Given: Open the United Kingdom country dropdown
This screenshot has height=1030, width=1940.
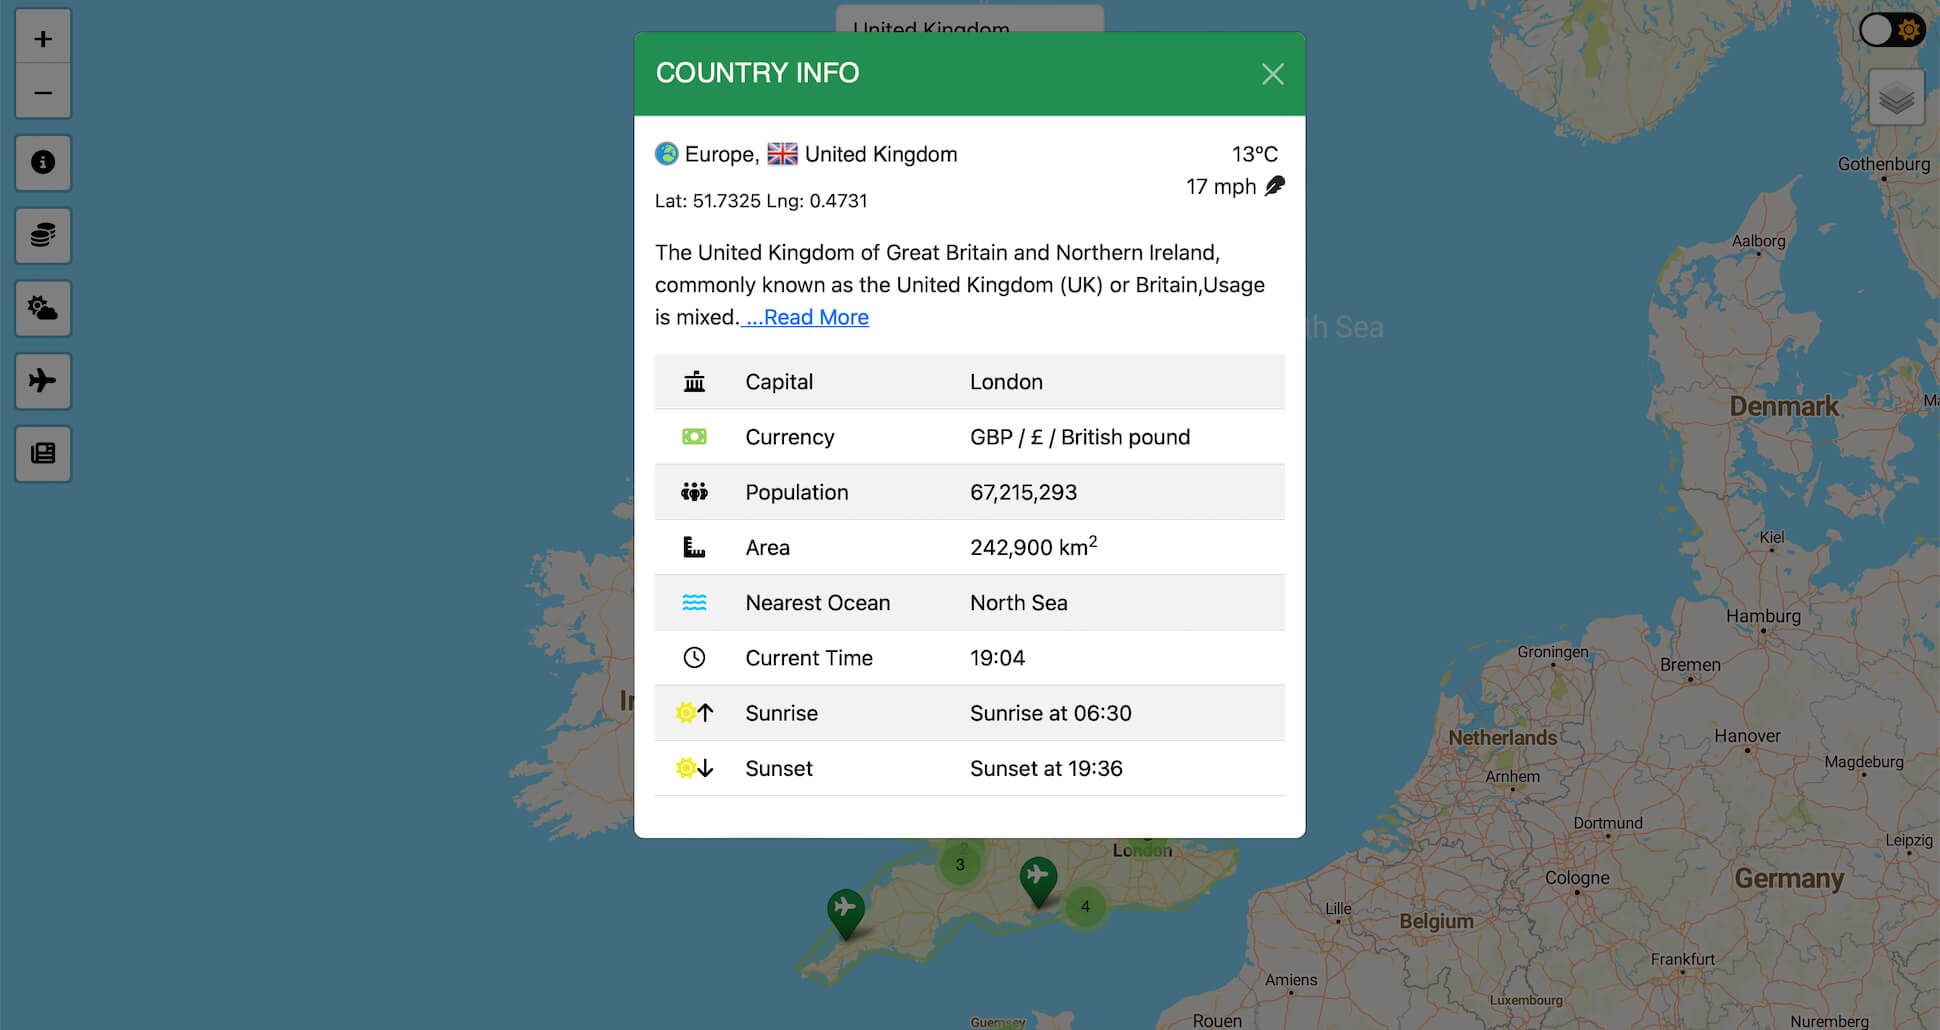Looking at the screenshot, I should click(968, 20).
